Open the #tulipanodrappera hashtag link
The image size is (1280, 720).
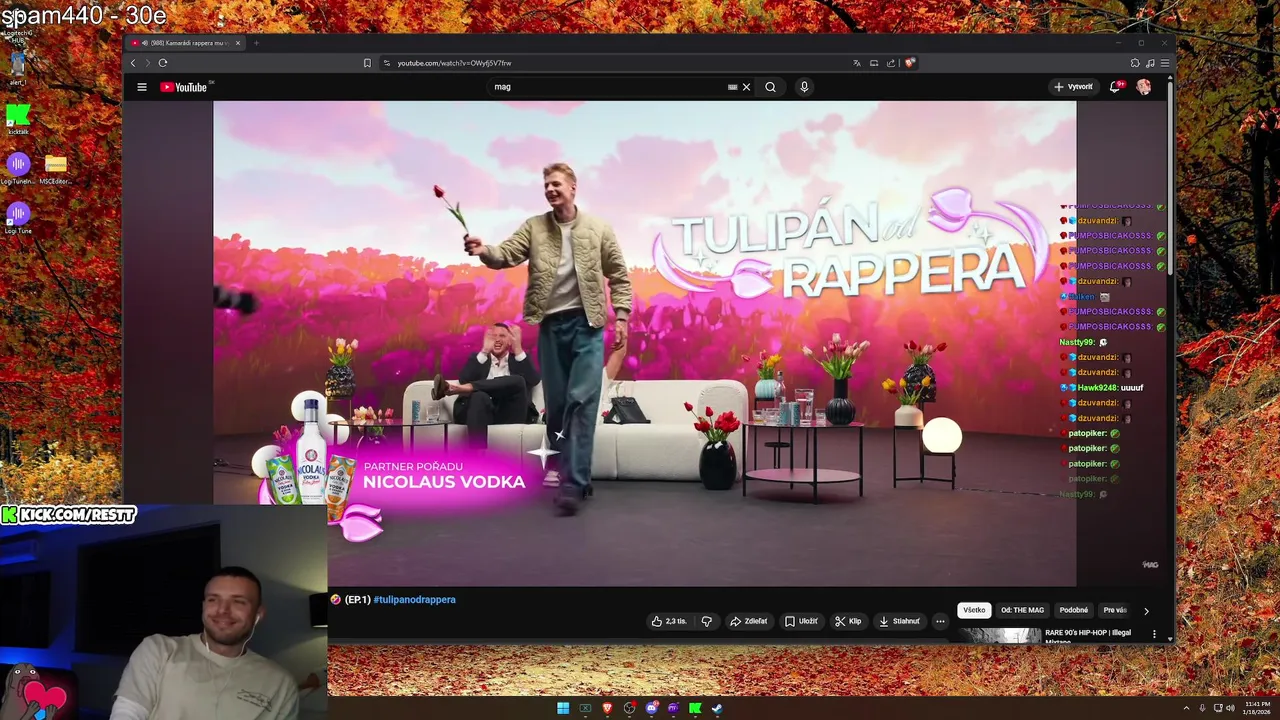[414, 600]
